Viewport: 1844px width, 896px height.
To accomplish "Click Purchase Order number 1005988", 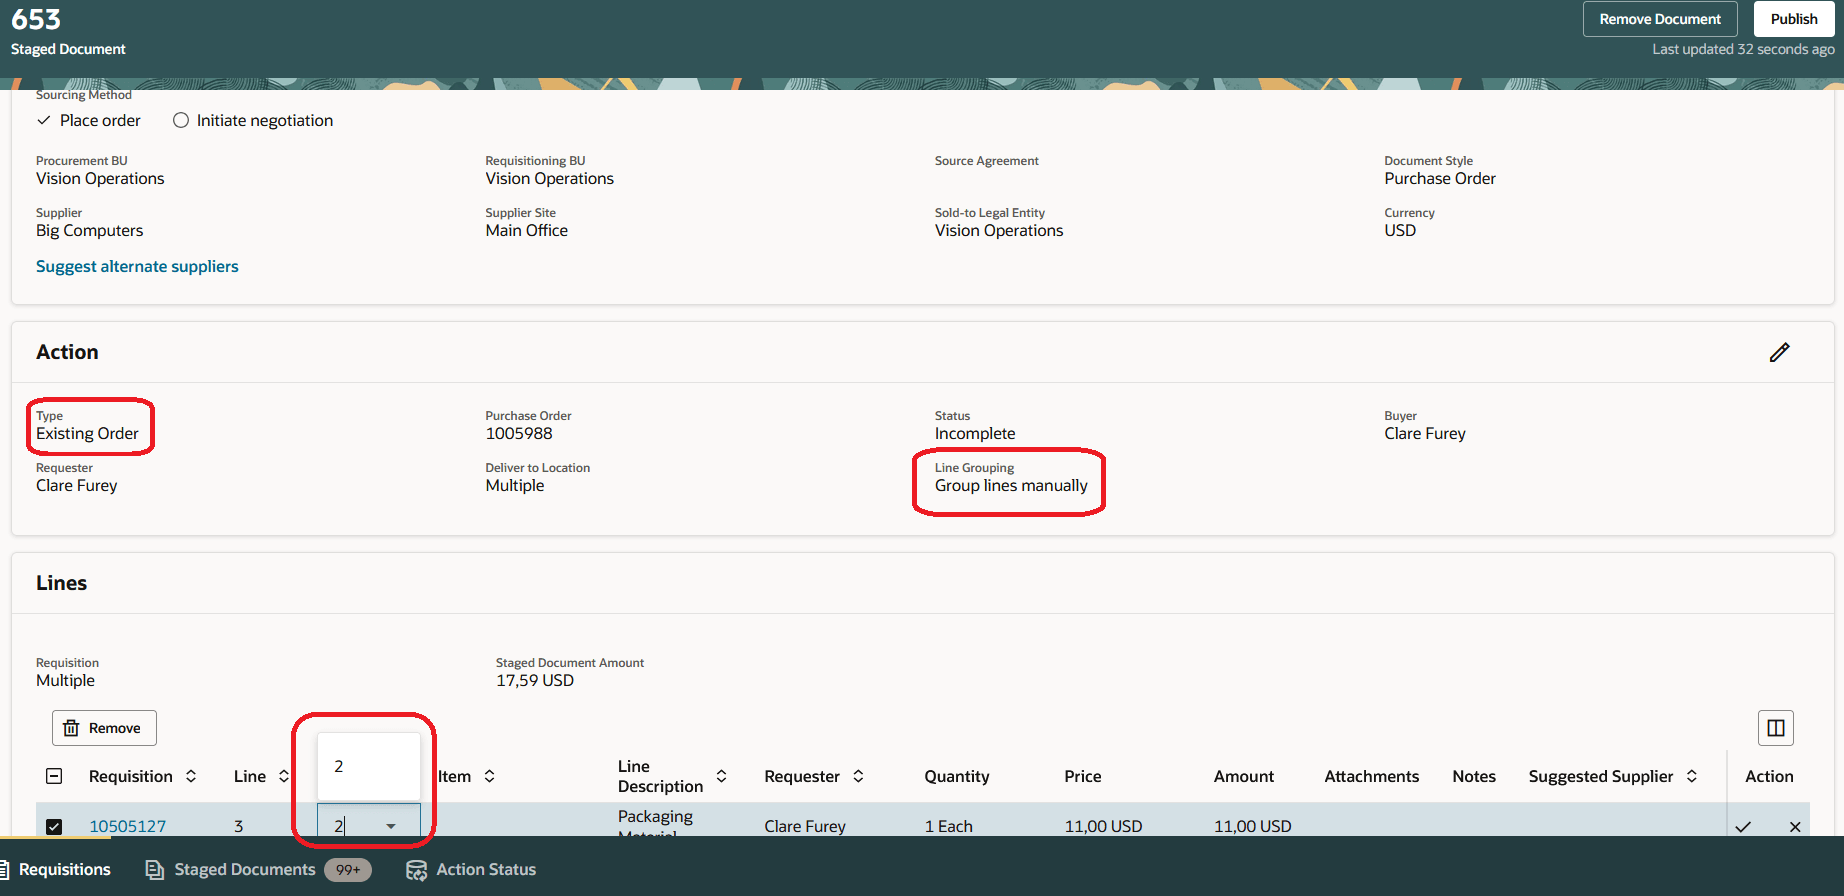I will [x=519, y=433].
